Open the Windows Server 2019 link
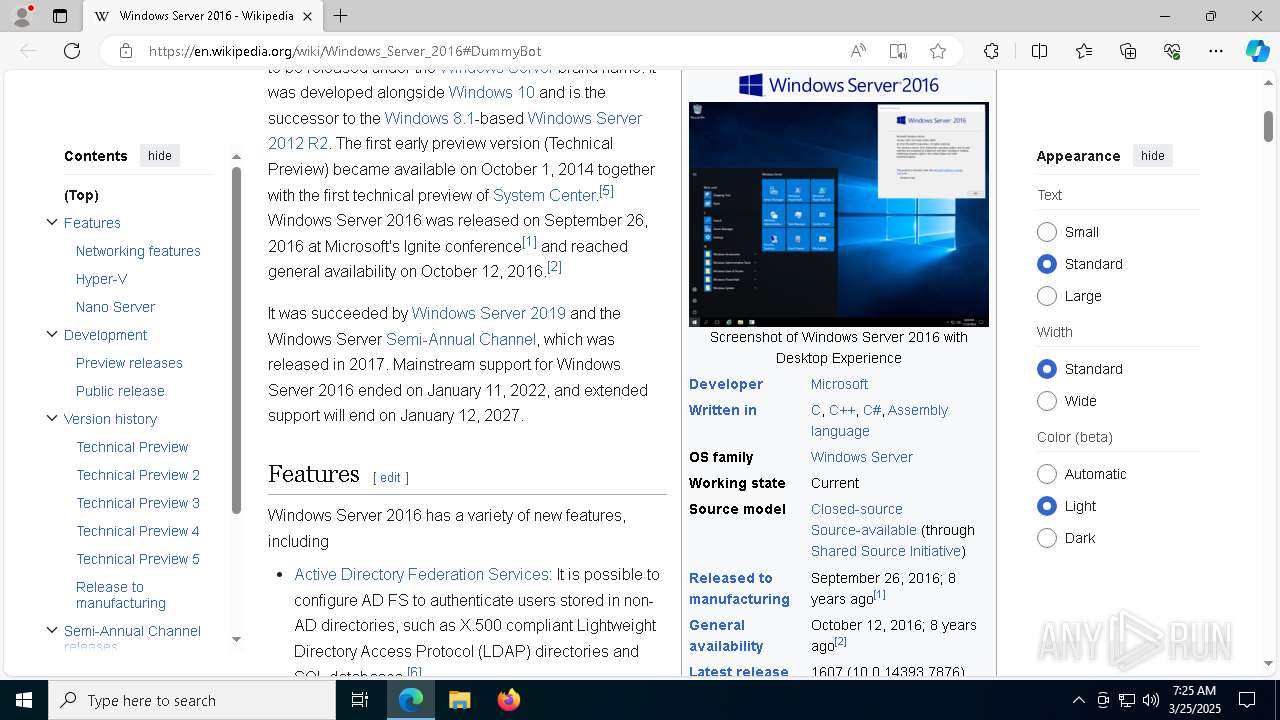 tap(488, 313)
